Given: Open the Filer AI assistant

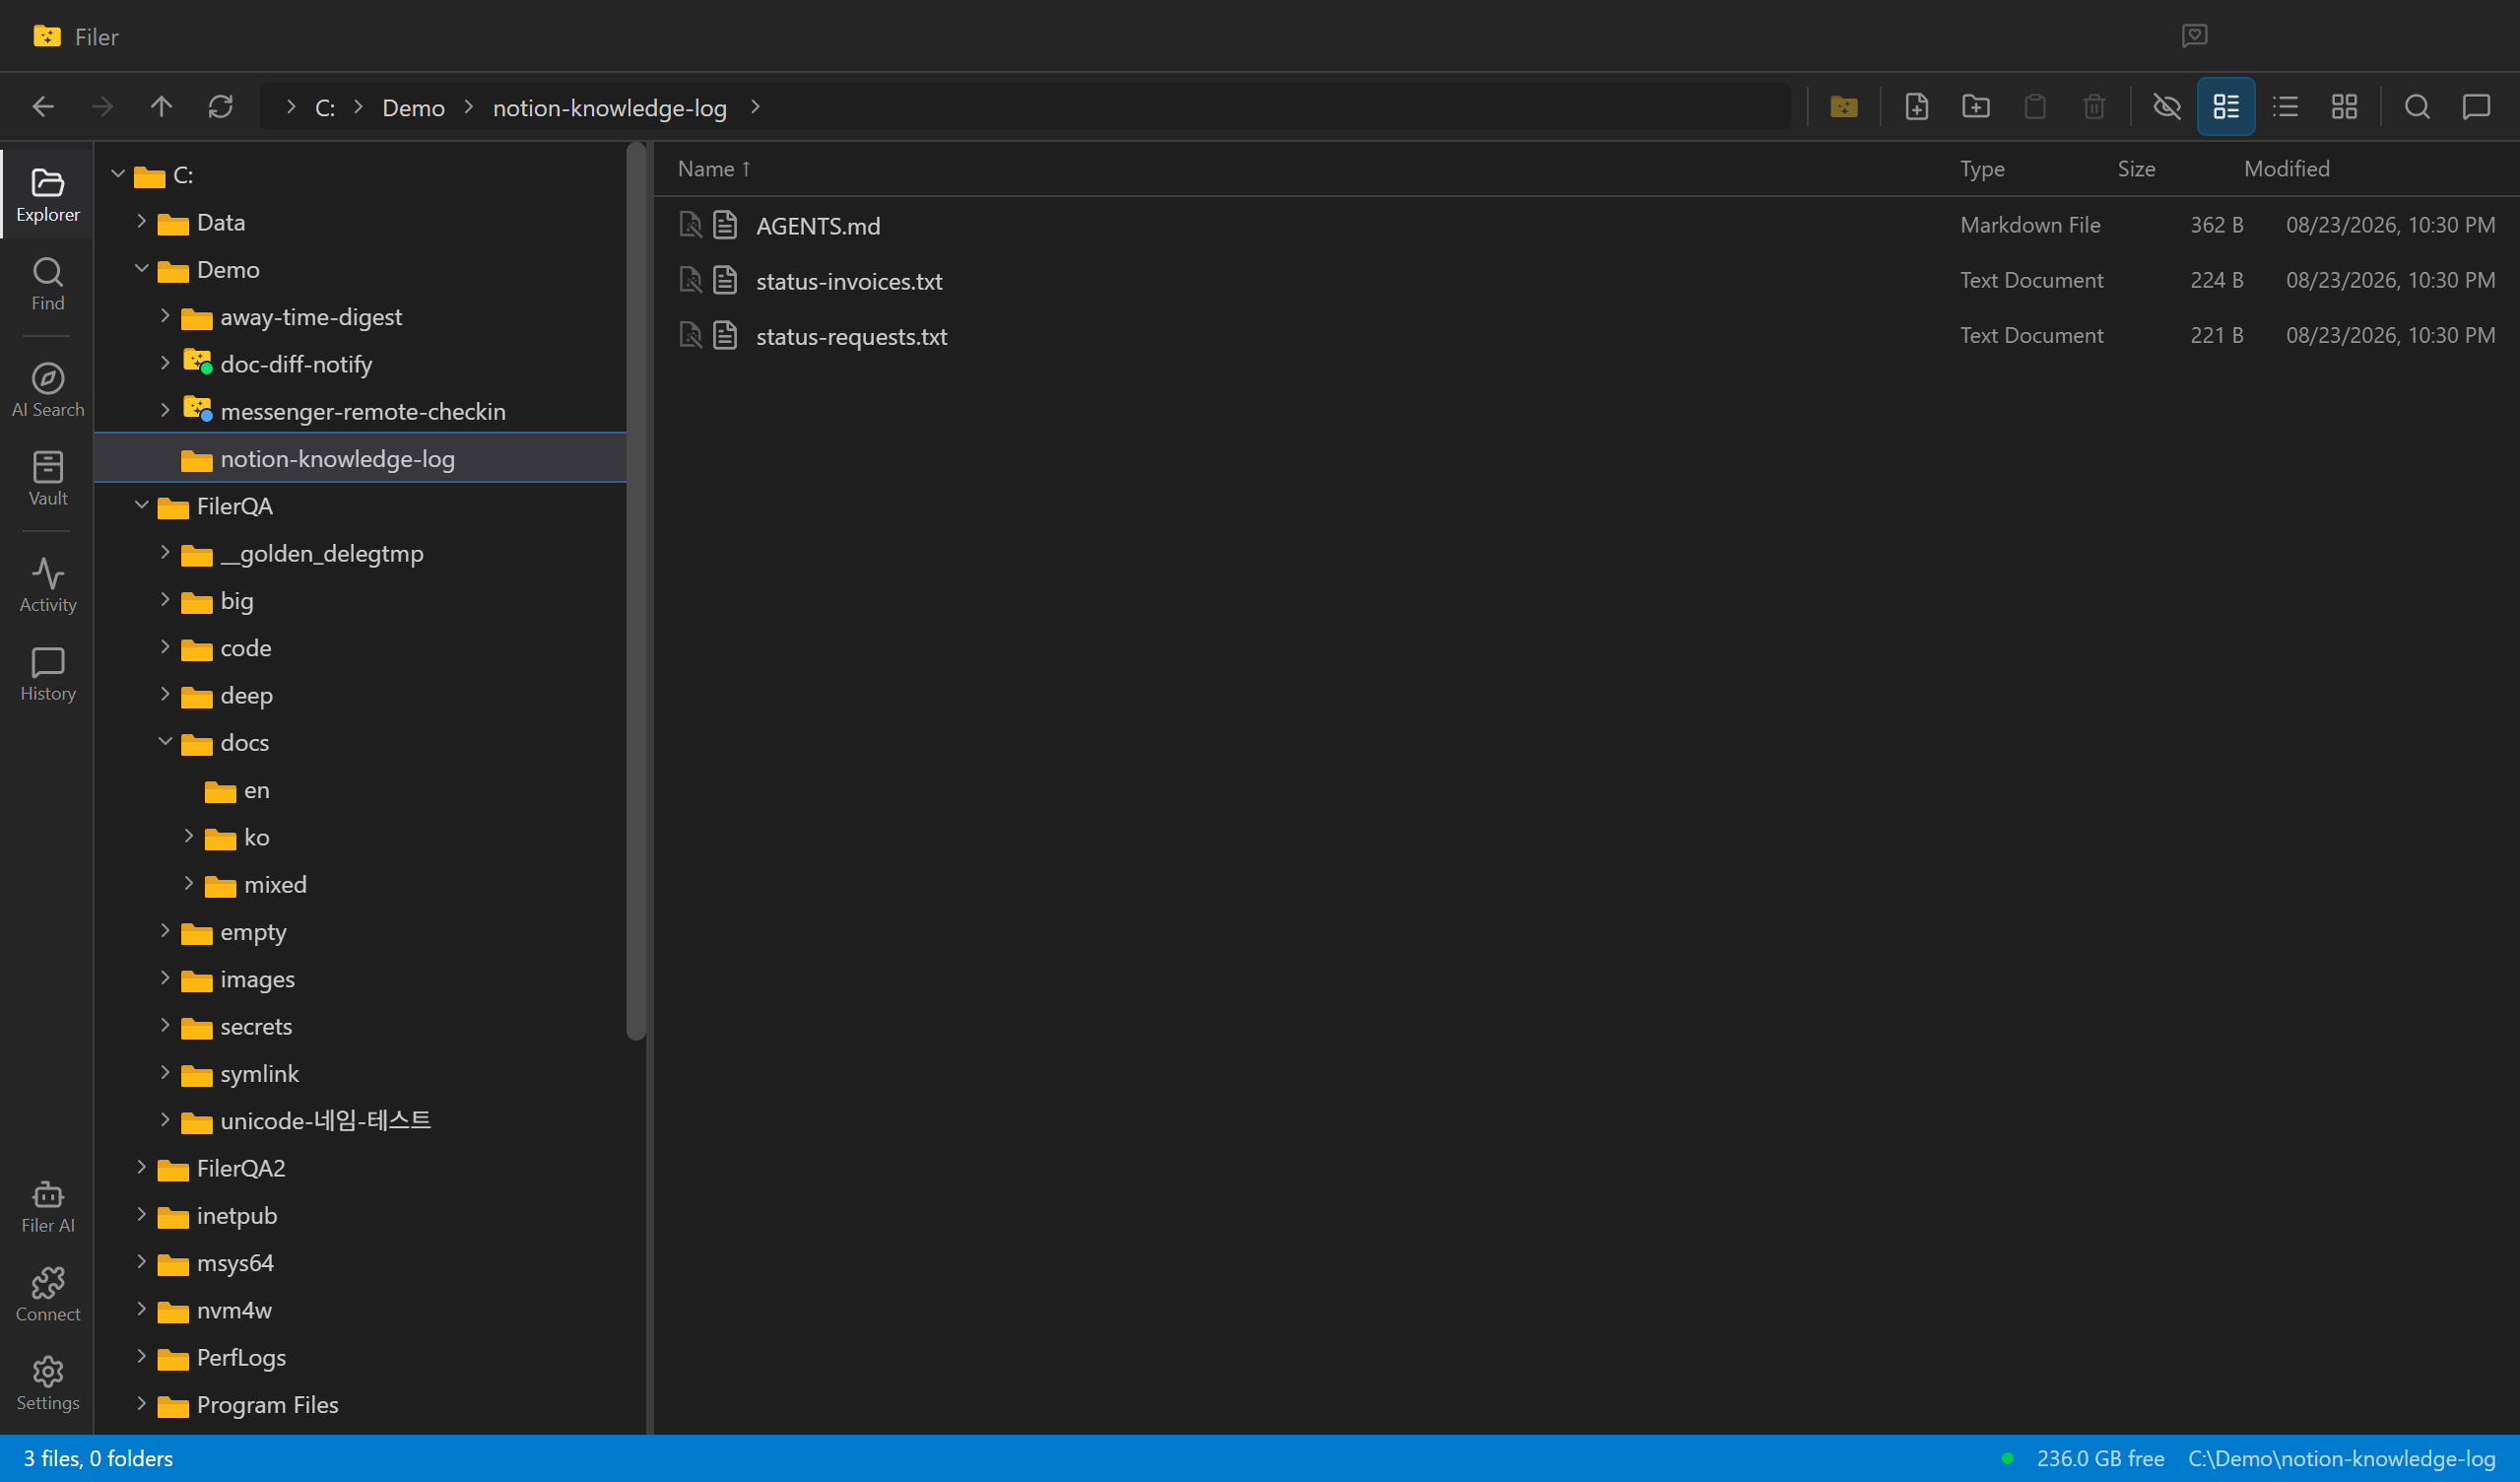Looking at the screenshot, I should 48,1207.
